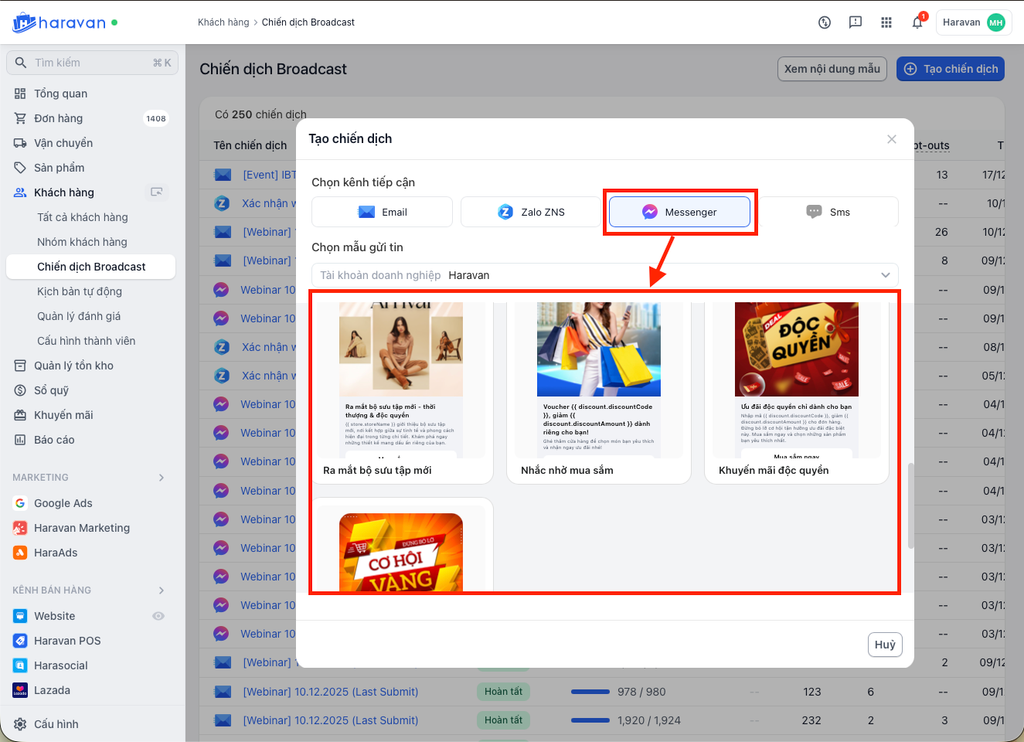Open Tất cả khách hàng menu item
Viewport: 1024px width, 742px height.
click(x=83, y=217)
